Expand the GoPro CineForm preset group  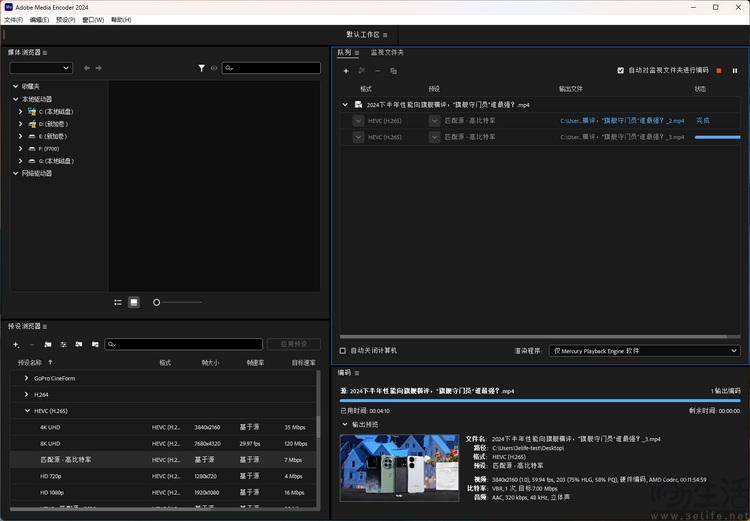(26, 378)
